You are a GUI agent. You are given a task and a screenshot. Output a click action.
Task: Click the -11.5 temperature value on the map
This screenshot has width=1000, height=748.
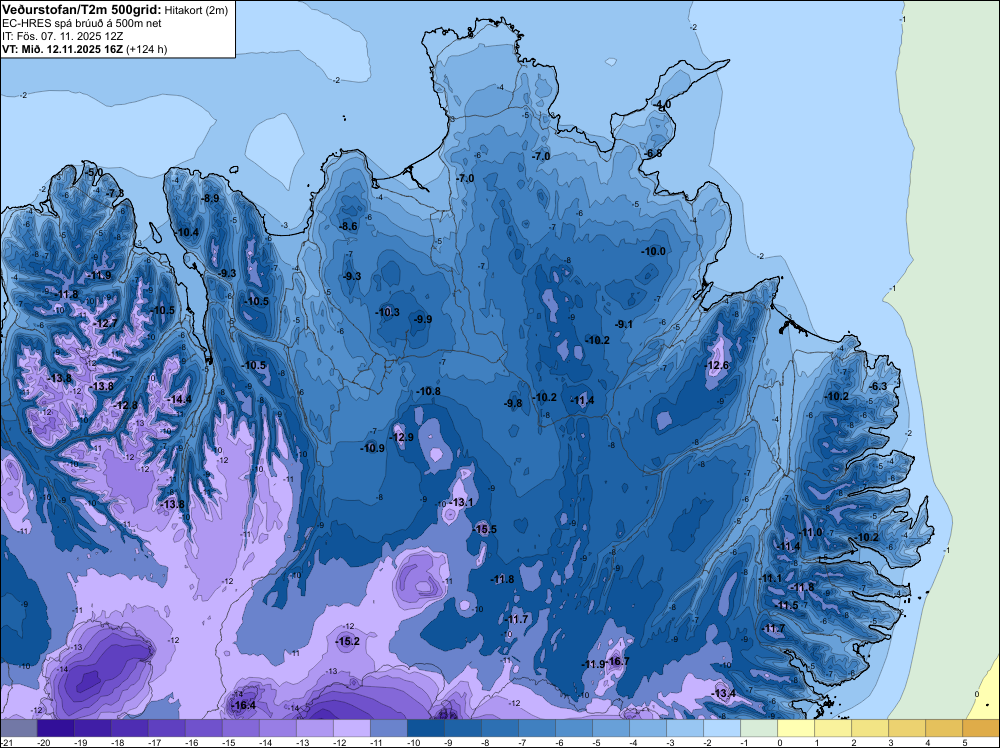click(788, 606)
